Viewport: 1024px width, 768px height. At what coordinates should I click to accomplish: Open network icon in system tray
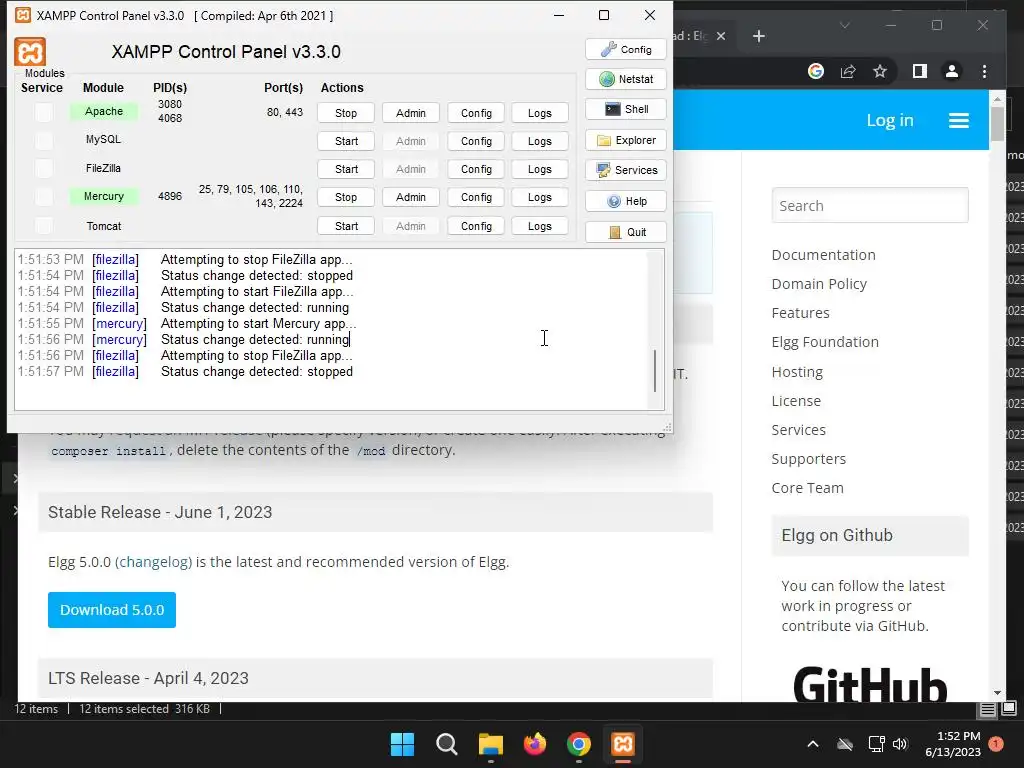pos(876,744)
